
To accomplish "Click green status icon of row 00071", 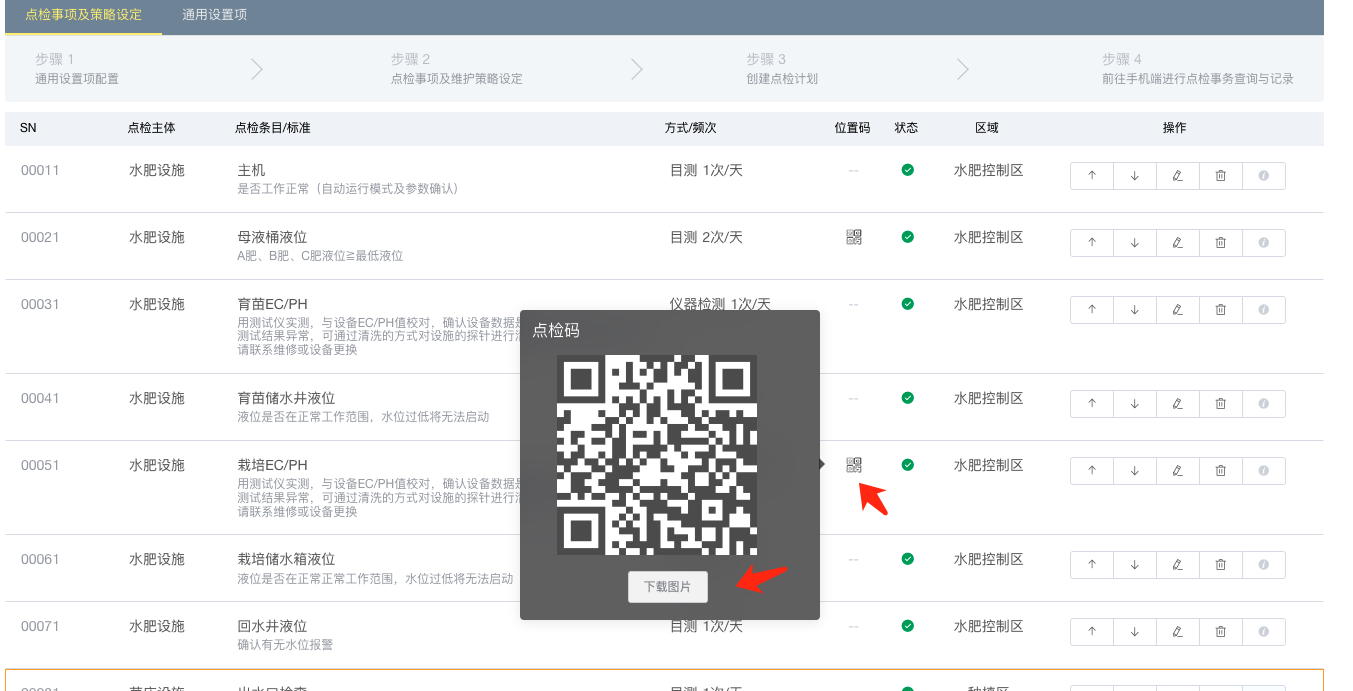I will (907, 626).
